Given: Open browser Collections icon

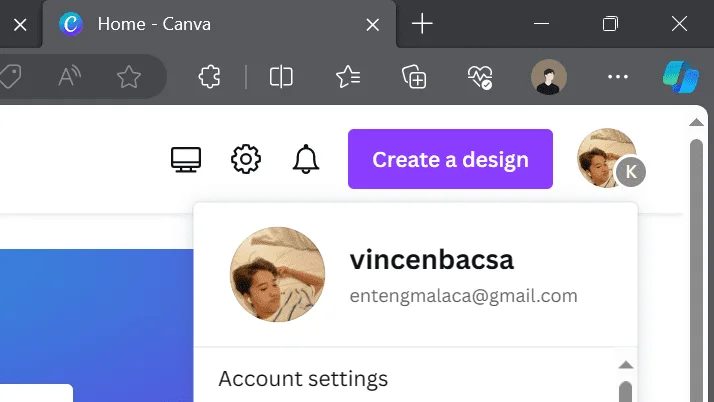Looking at the screenshot, I should pos(414,76).
